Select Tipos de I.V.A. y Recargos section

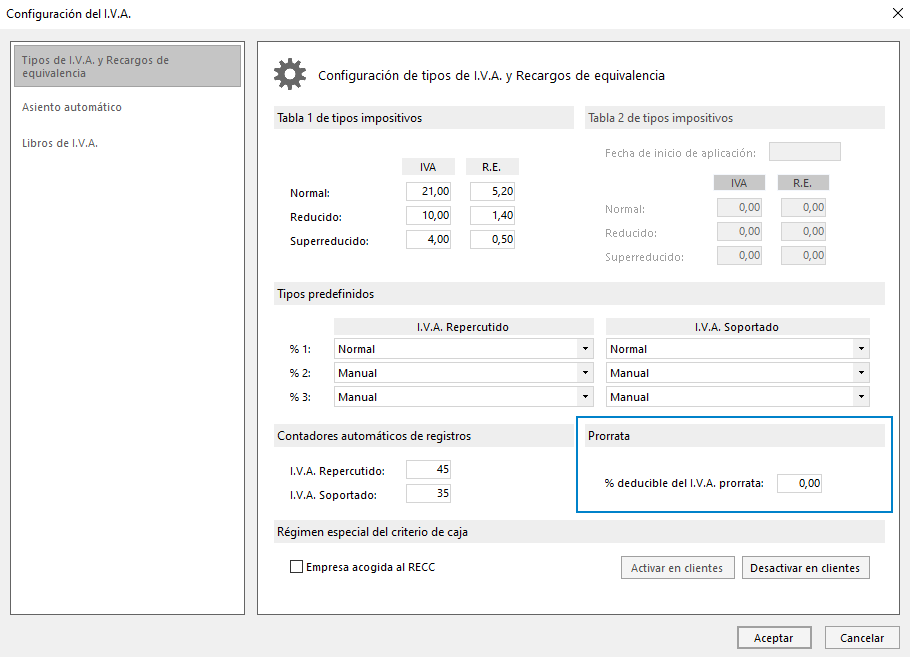coord(127,66)
